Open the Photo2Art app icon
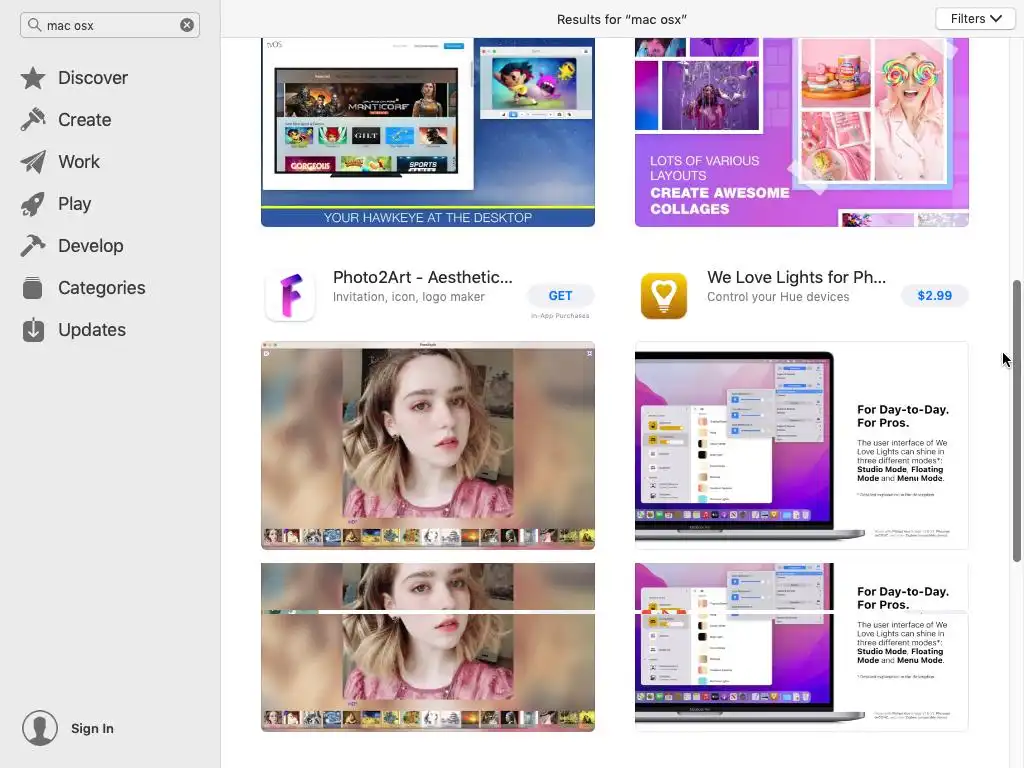 click(x=291, y=296)
